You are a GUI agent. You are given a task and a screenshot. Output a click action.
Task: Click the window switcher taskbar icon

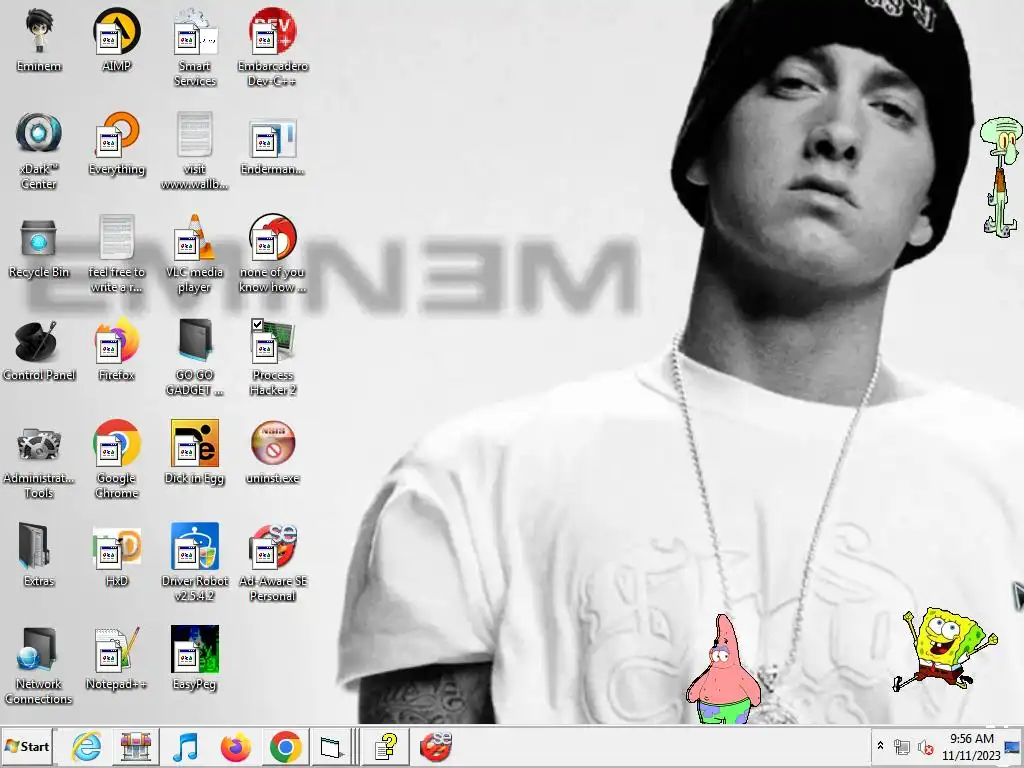point(331,746)
